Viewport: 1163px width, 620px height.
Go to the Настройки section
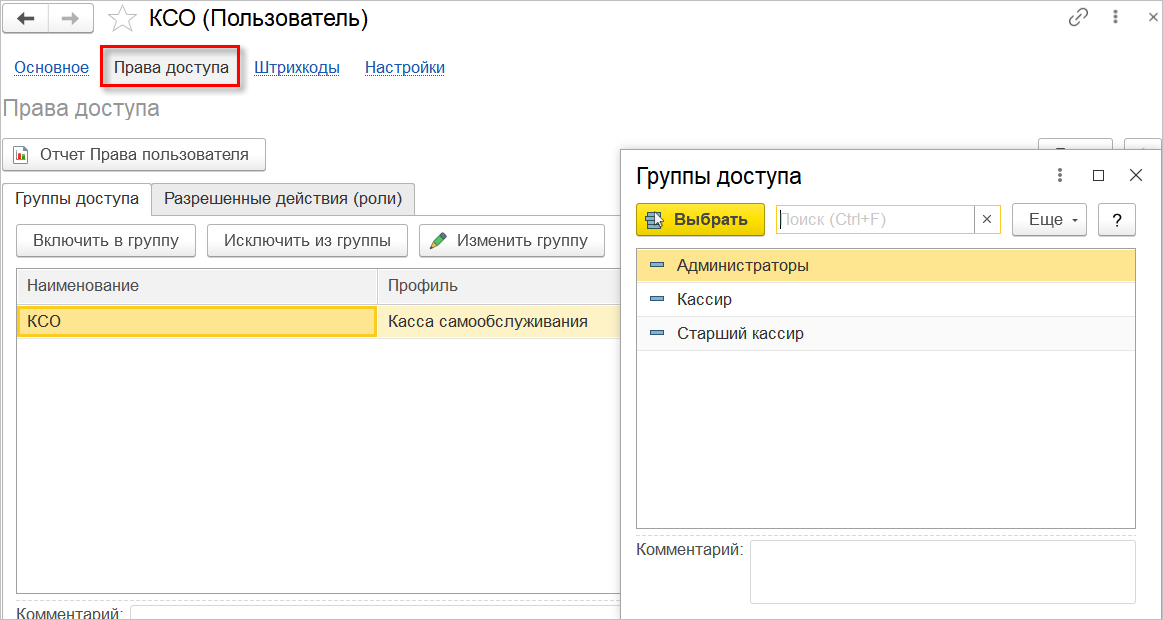click(x=405, y=68)
